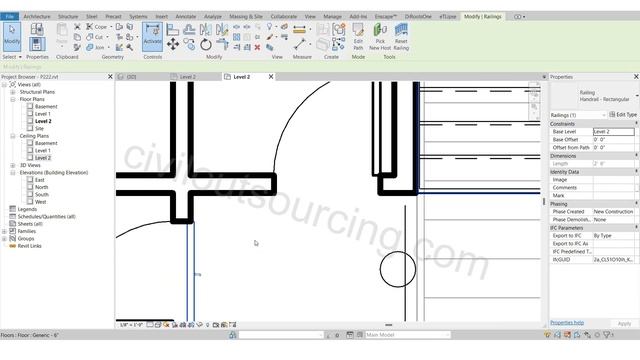Screen dimensions: 640x360
Task: Click the filter icon in status bar
Action: coord(608,335)
